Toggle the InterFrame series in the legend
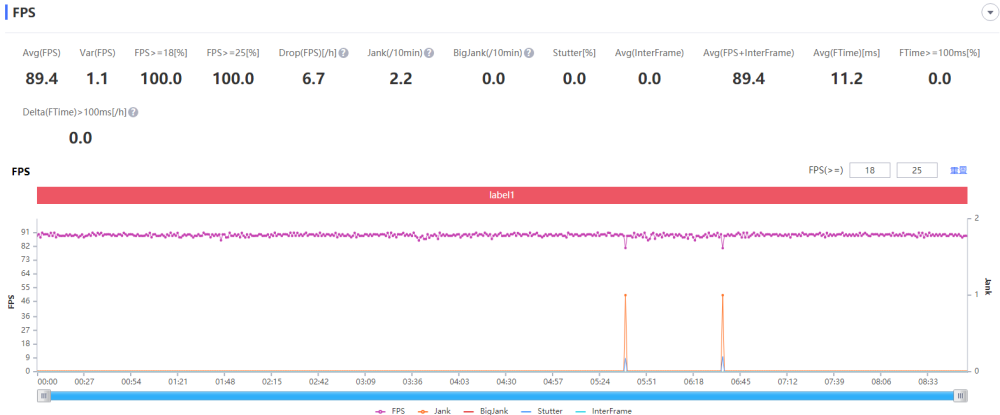The width and height of the screenshot is (1000, 415). coord(603,411)
